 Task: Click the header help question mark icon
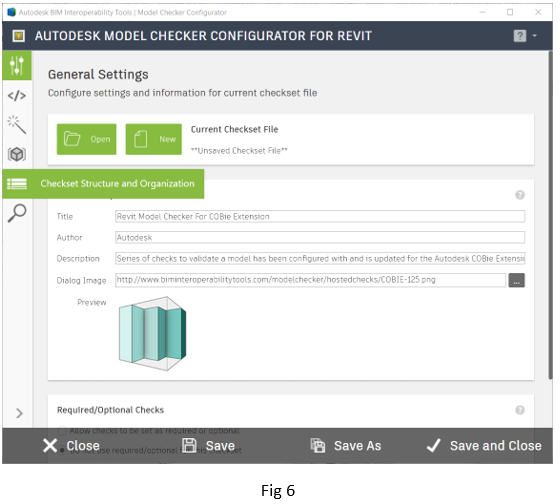click(x=520, y=36)
